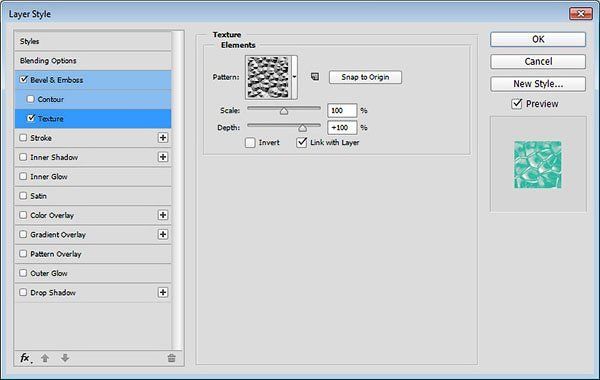This screenshot has width=600, height=380.
Task: Add another Gradient Overlay plus icon
Action: pyautogui.click(x=163, y=234)
